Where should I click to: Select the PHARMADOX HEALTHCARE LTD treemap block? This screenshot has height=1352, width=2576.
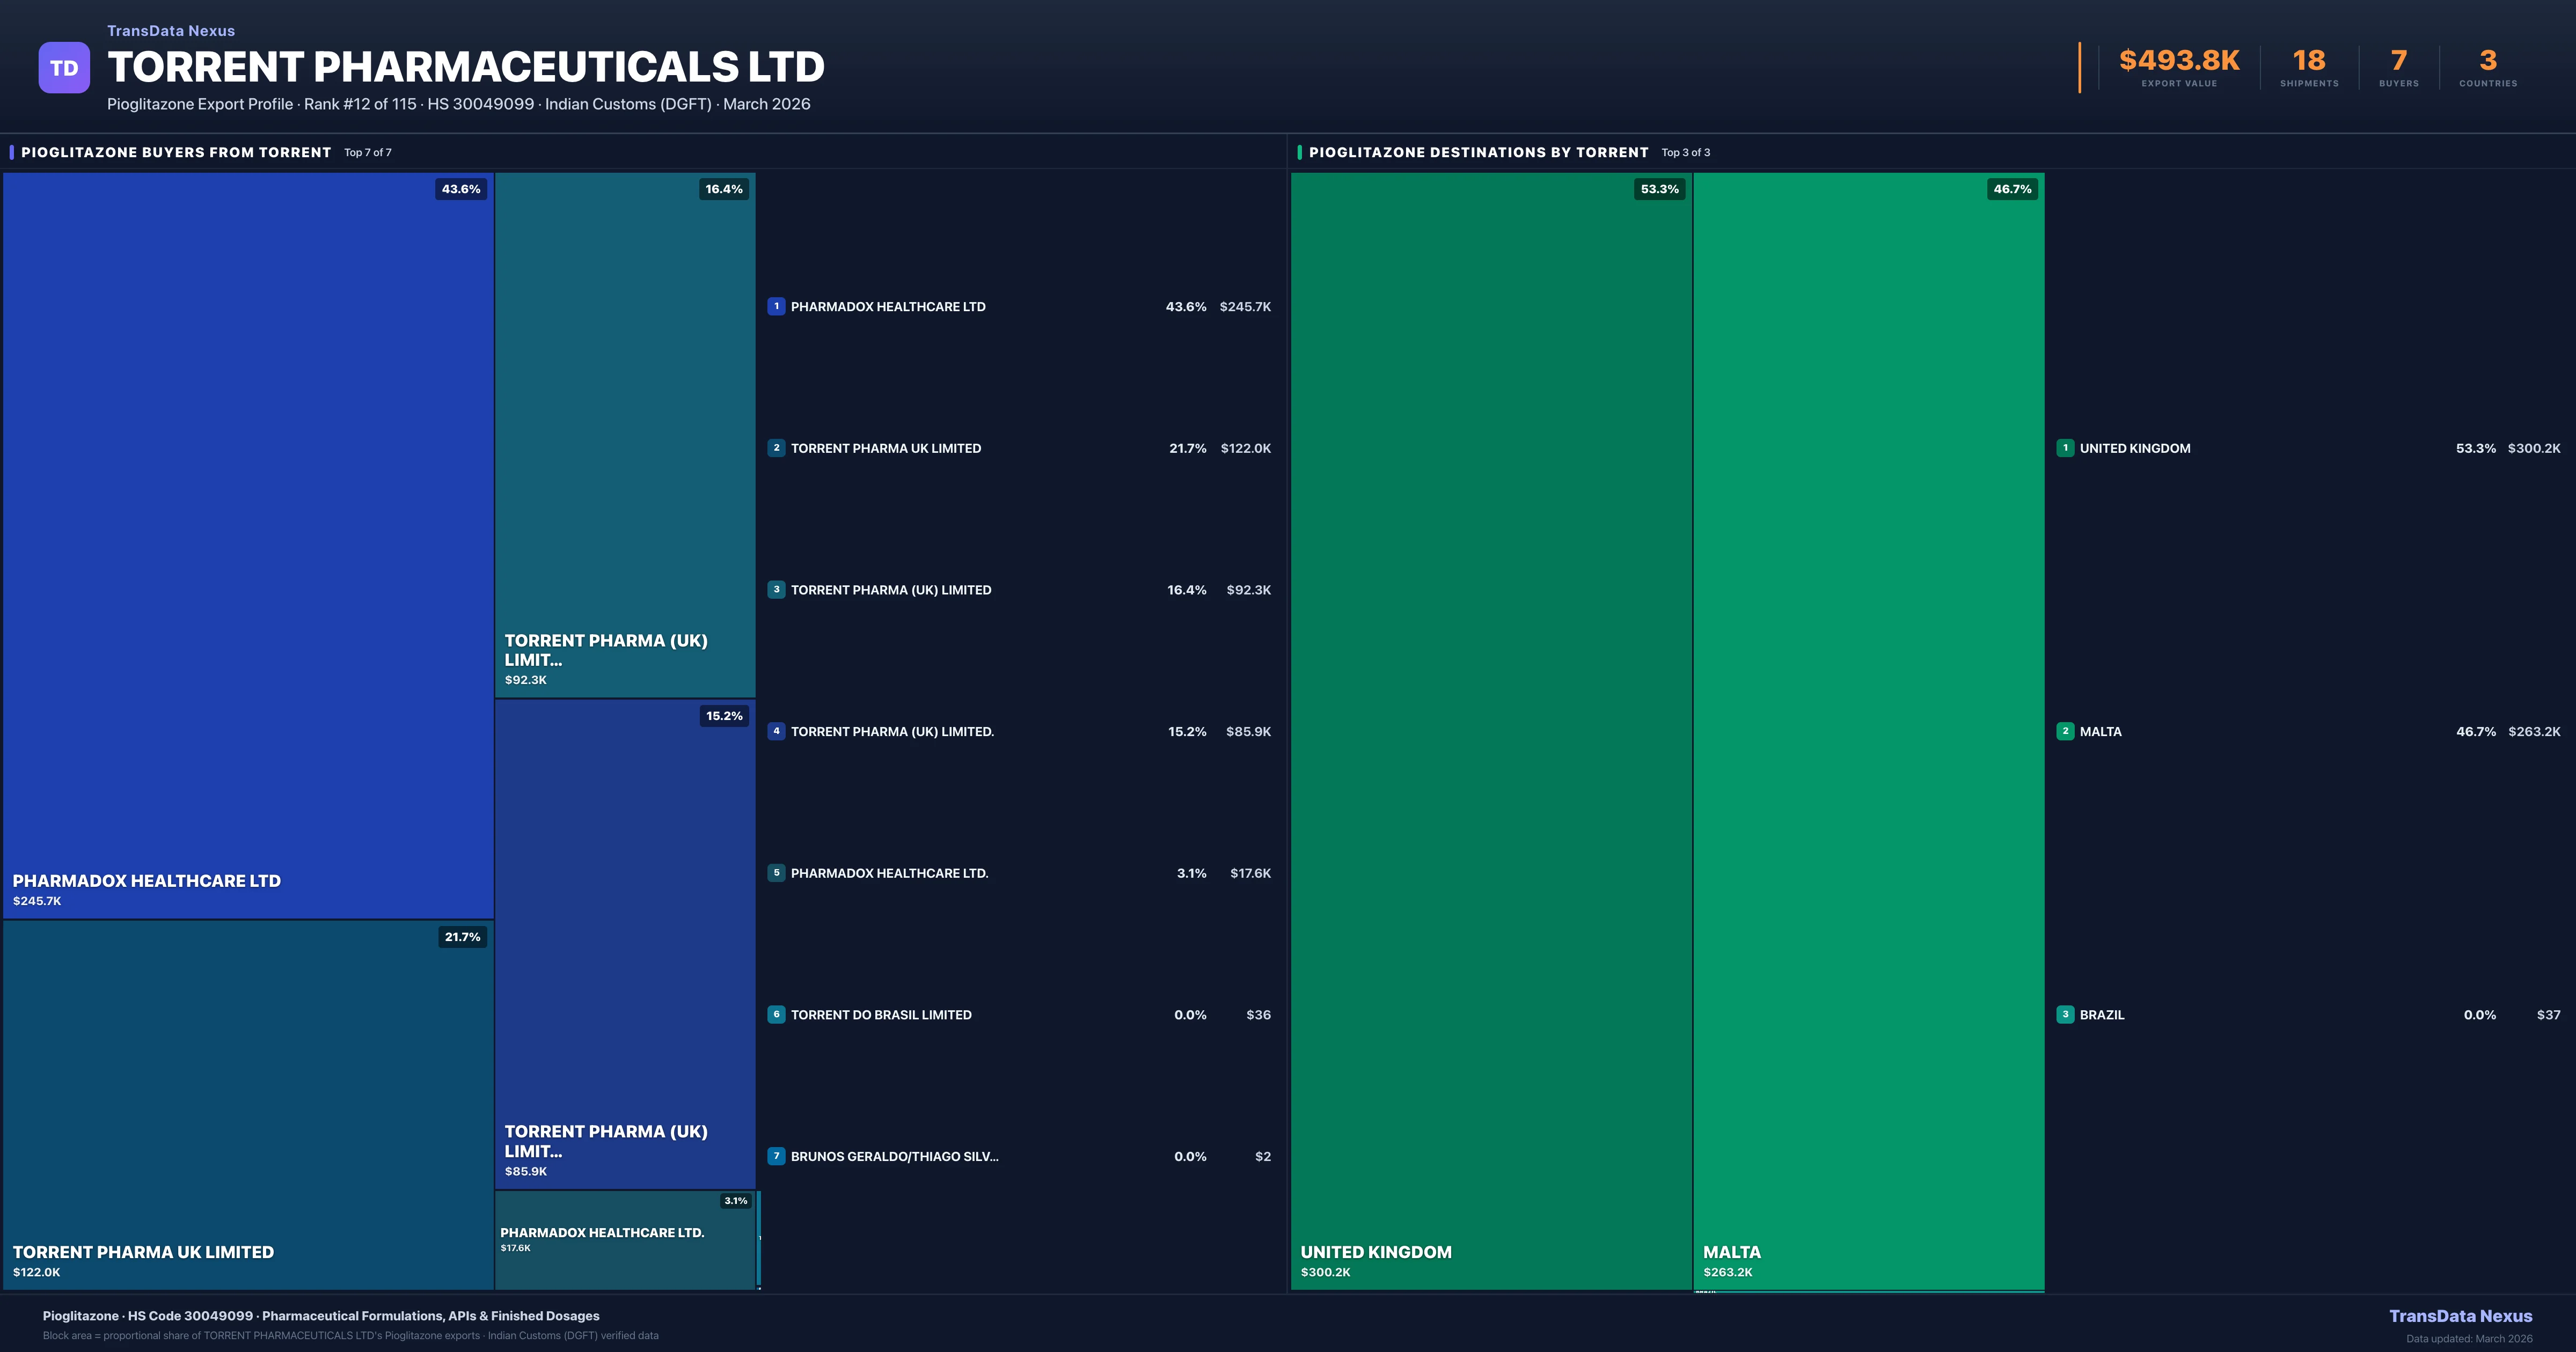tap(248, 550)
